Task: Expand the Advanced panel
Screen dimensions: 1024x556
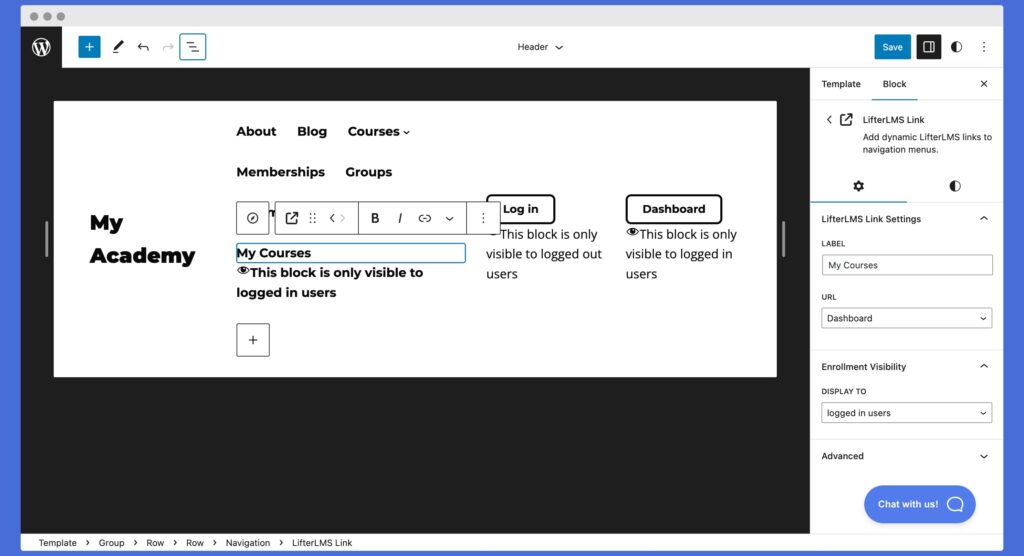Action: (x=905, y=456)
